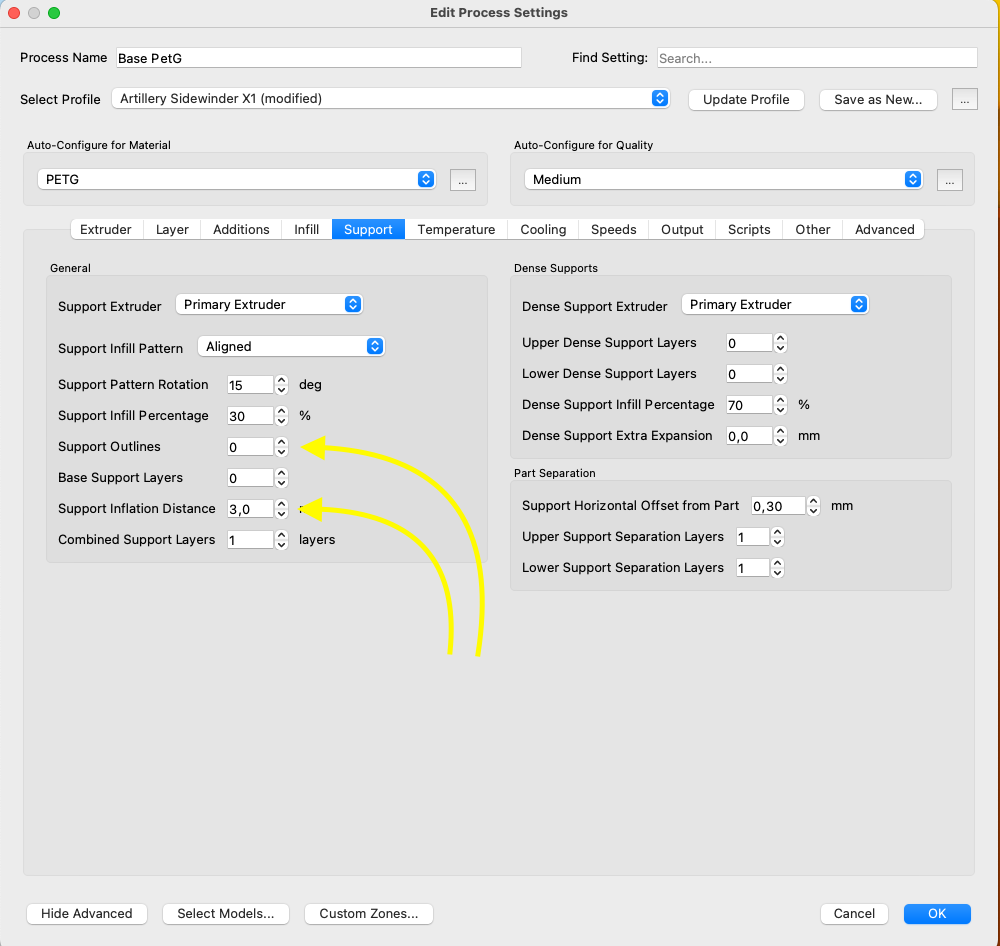Switch to the Infill tab

[x=306, y=230]
